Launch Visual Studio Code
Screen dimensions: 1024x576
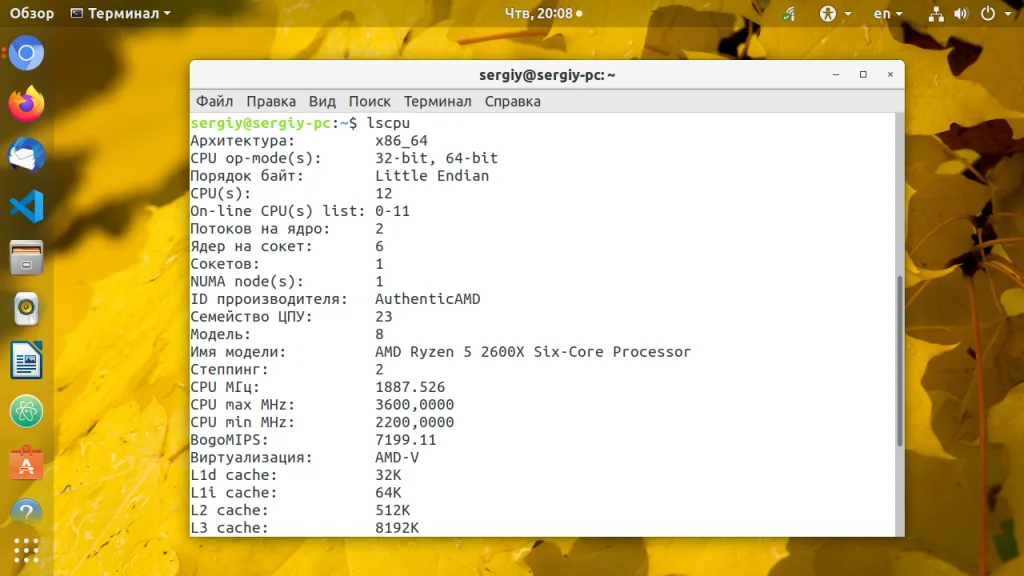(x=27, y=207)
